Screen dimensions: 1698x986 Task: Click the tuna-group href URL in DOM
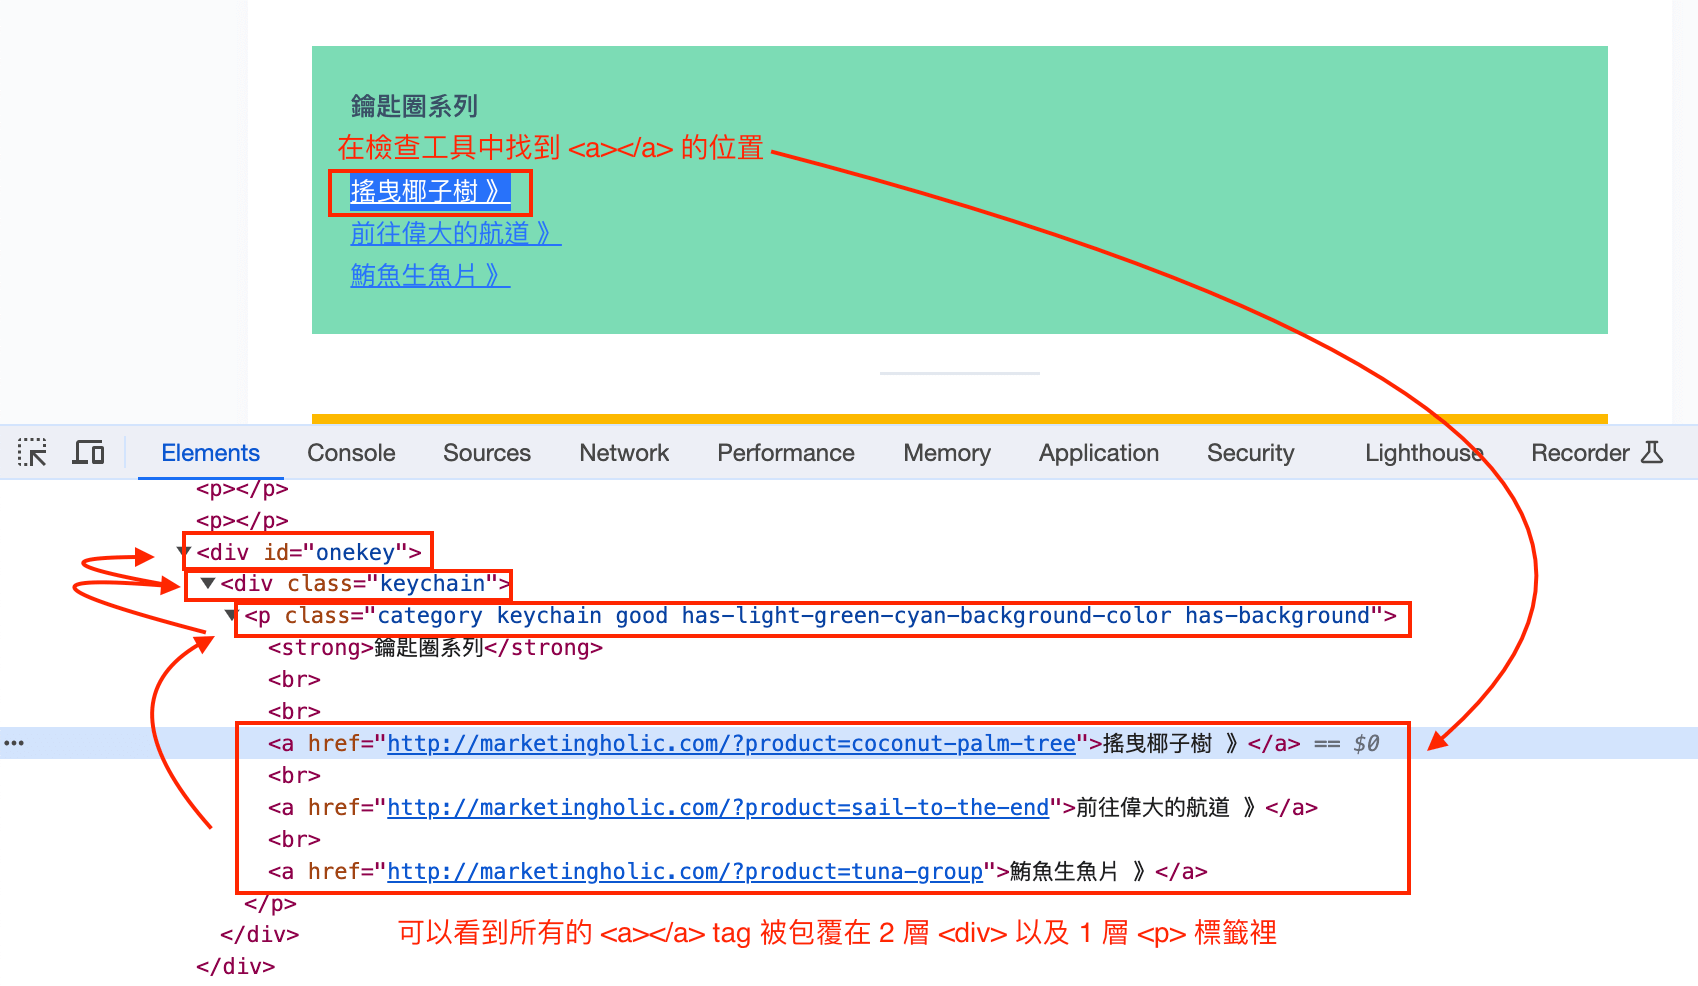click(x=685, y=871)
